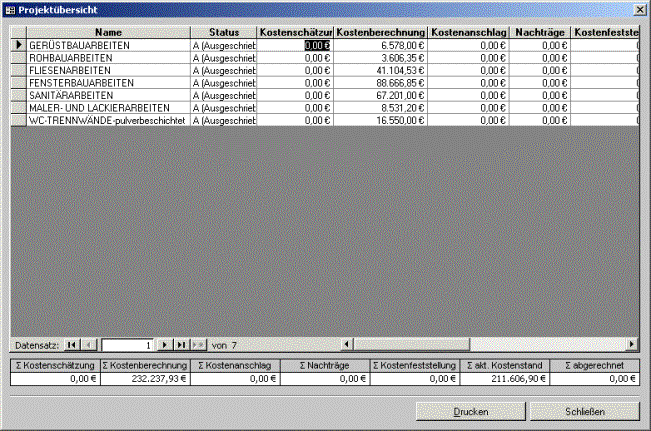Screen dimensions: 651x431
Task: Click the Status column header
Action: click(224, 33)
